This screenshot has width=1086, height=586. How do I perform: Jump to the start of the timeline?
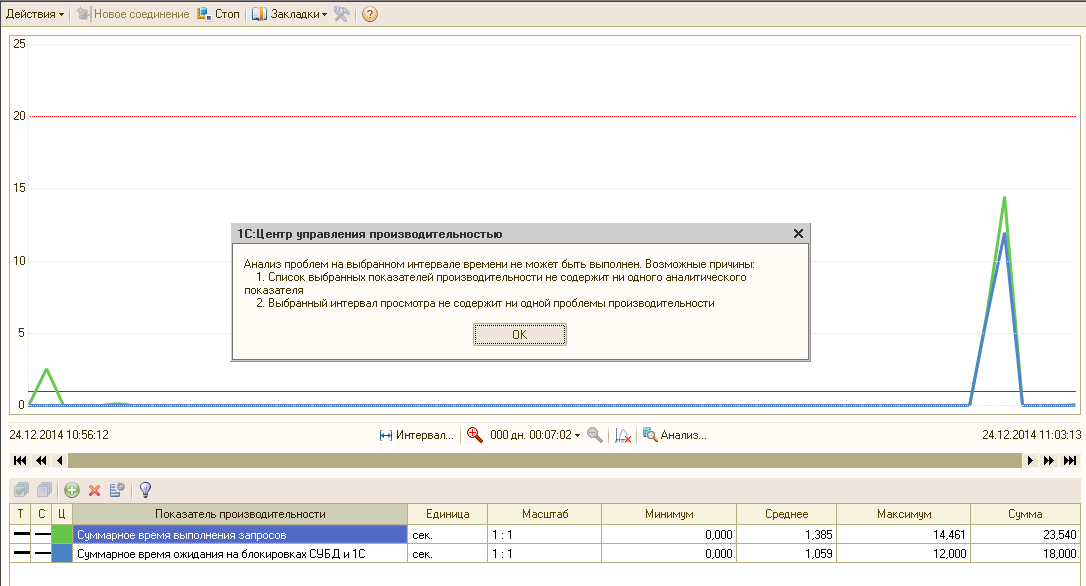point(20,461)
